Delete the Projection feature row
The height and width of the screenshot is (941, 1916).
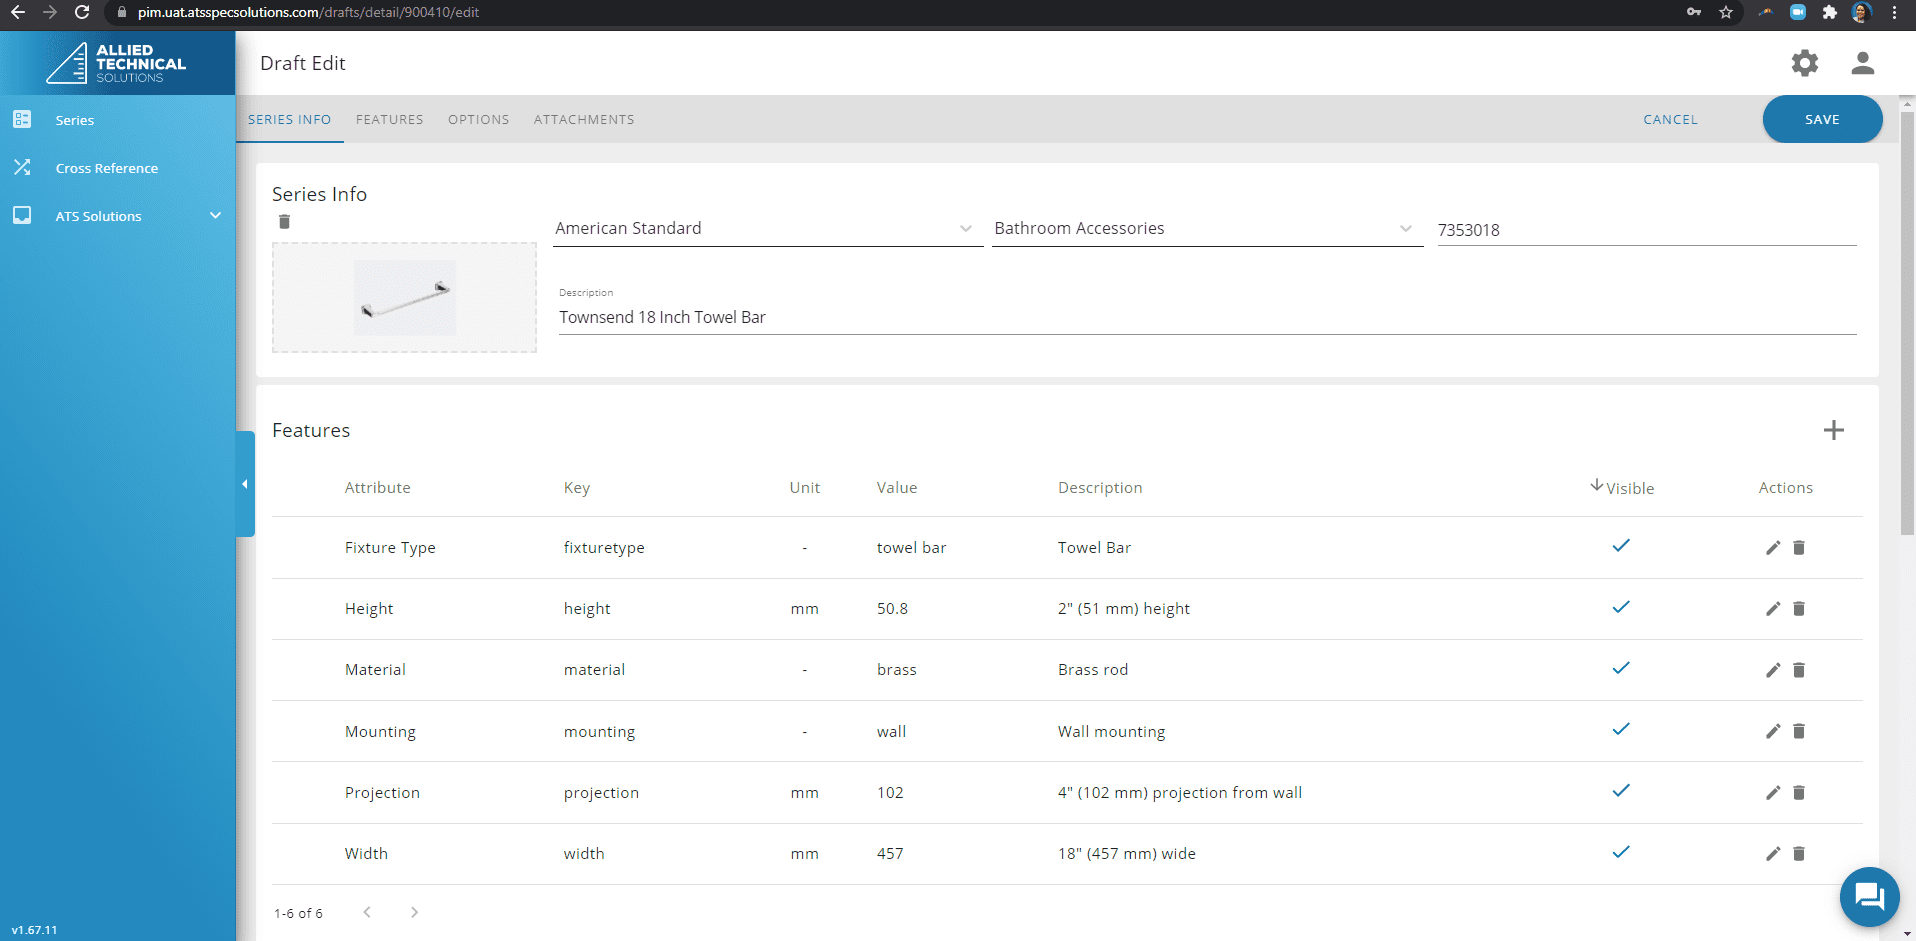[1799, 793]
